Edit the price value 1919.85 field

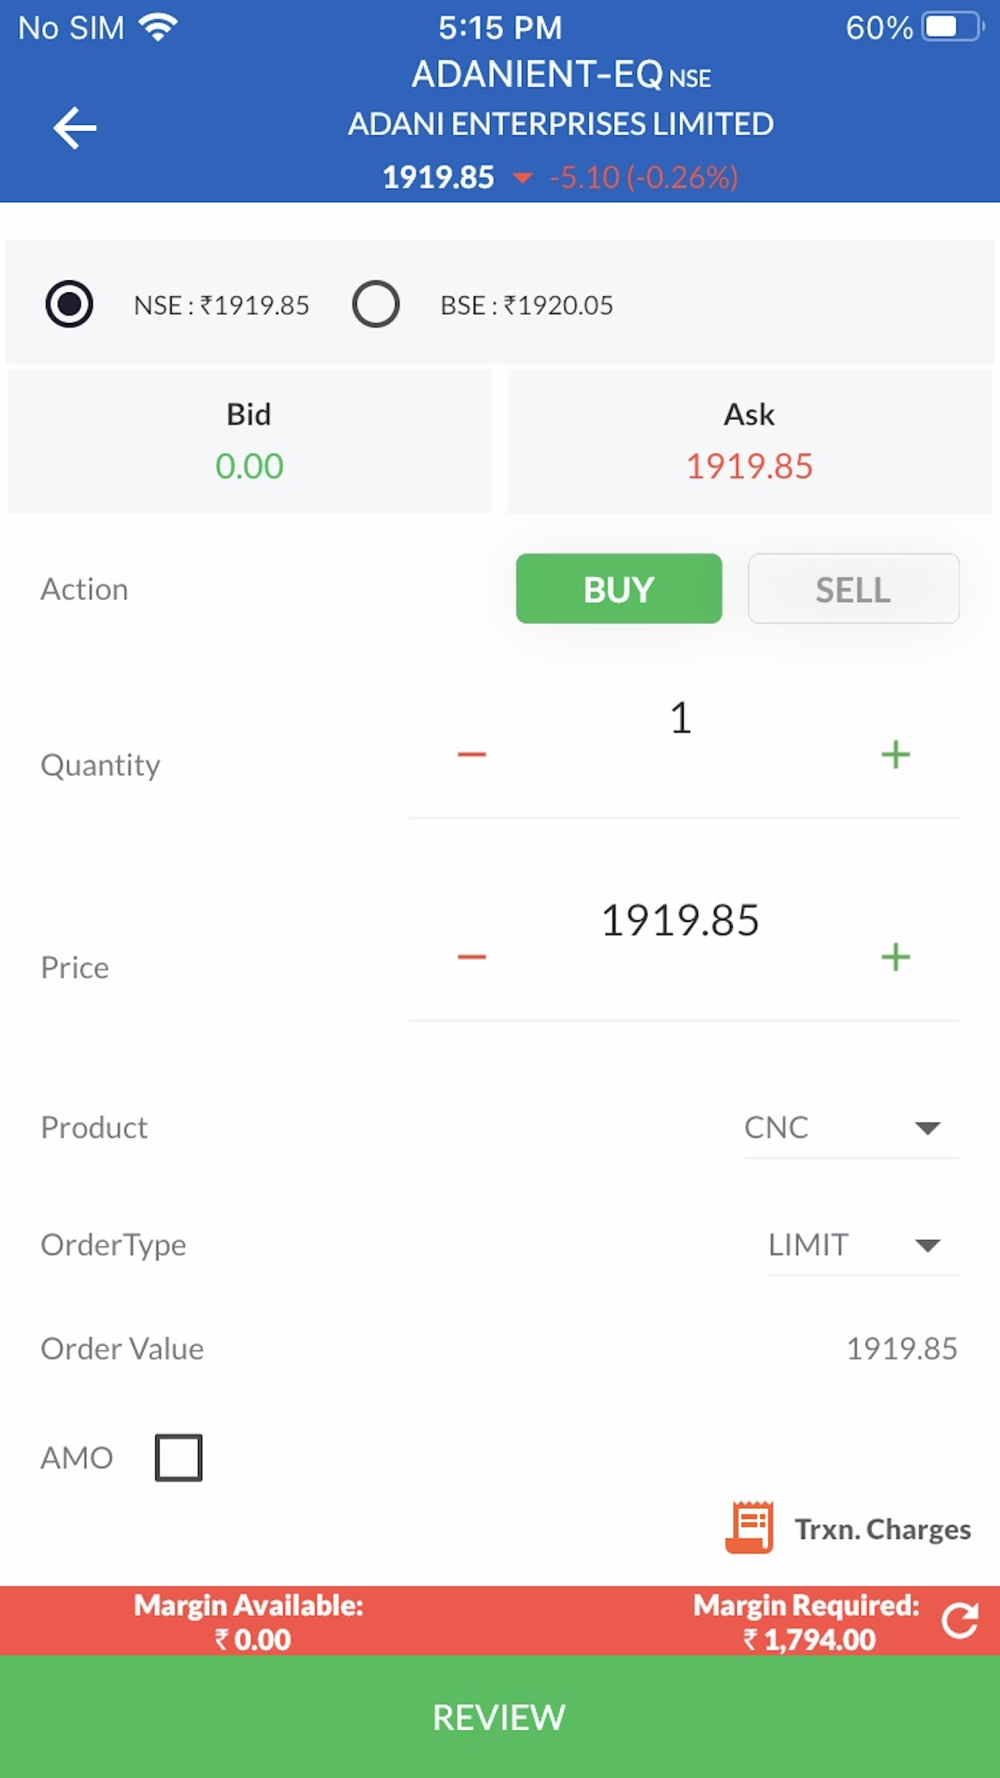pyautogui.click(x=681, y=921)
